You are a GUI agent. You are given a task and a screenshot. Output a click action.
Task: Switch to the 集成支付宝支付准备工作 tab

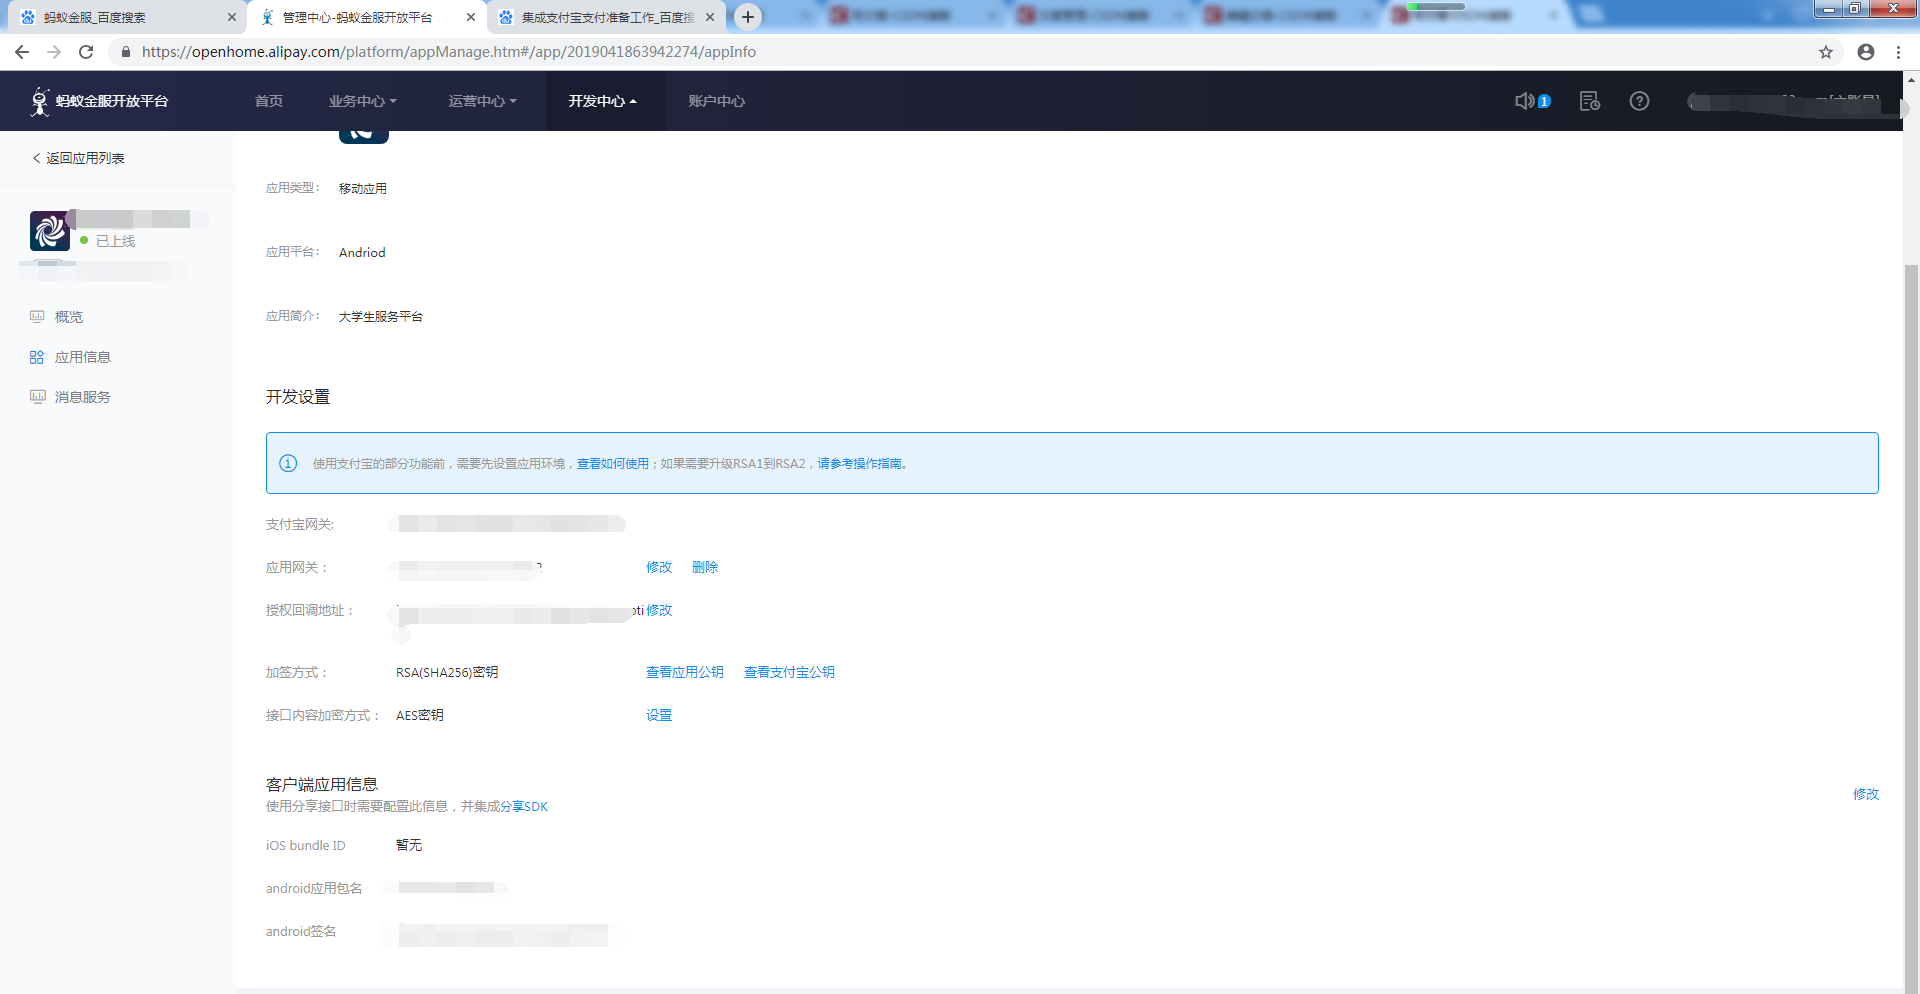click(x=606, y=17)
